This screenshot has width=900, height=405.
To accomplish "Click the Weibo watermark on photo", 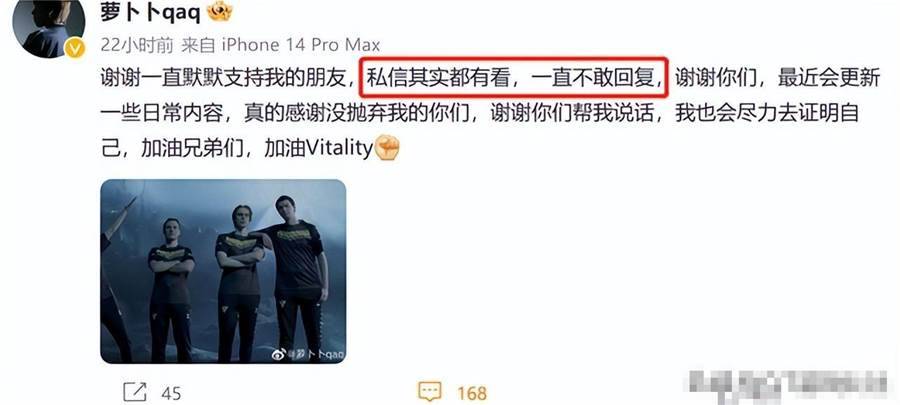I will (308, 355).
